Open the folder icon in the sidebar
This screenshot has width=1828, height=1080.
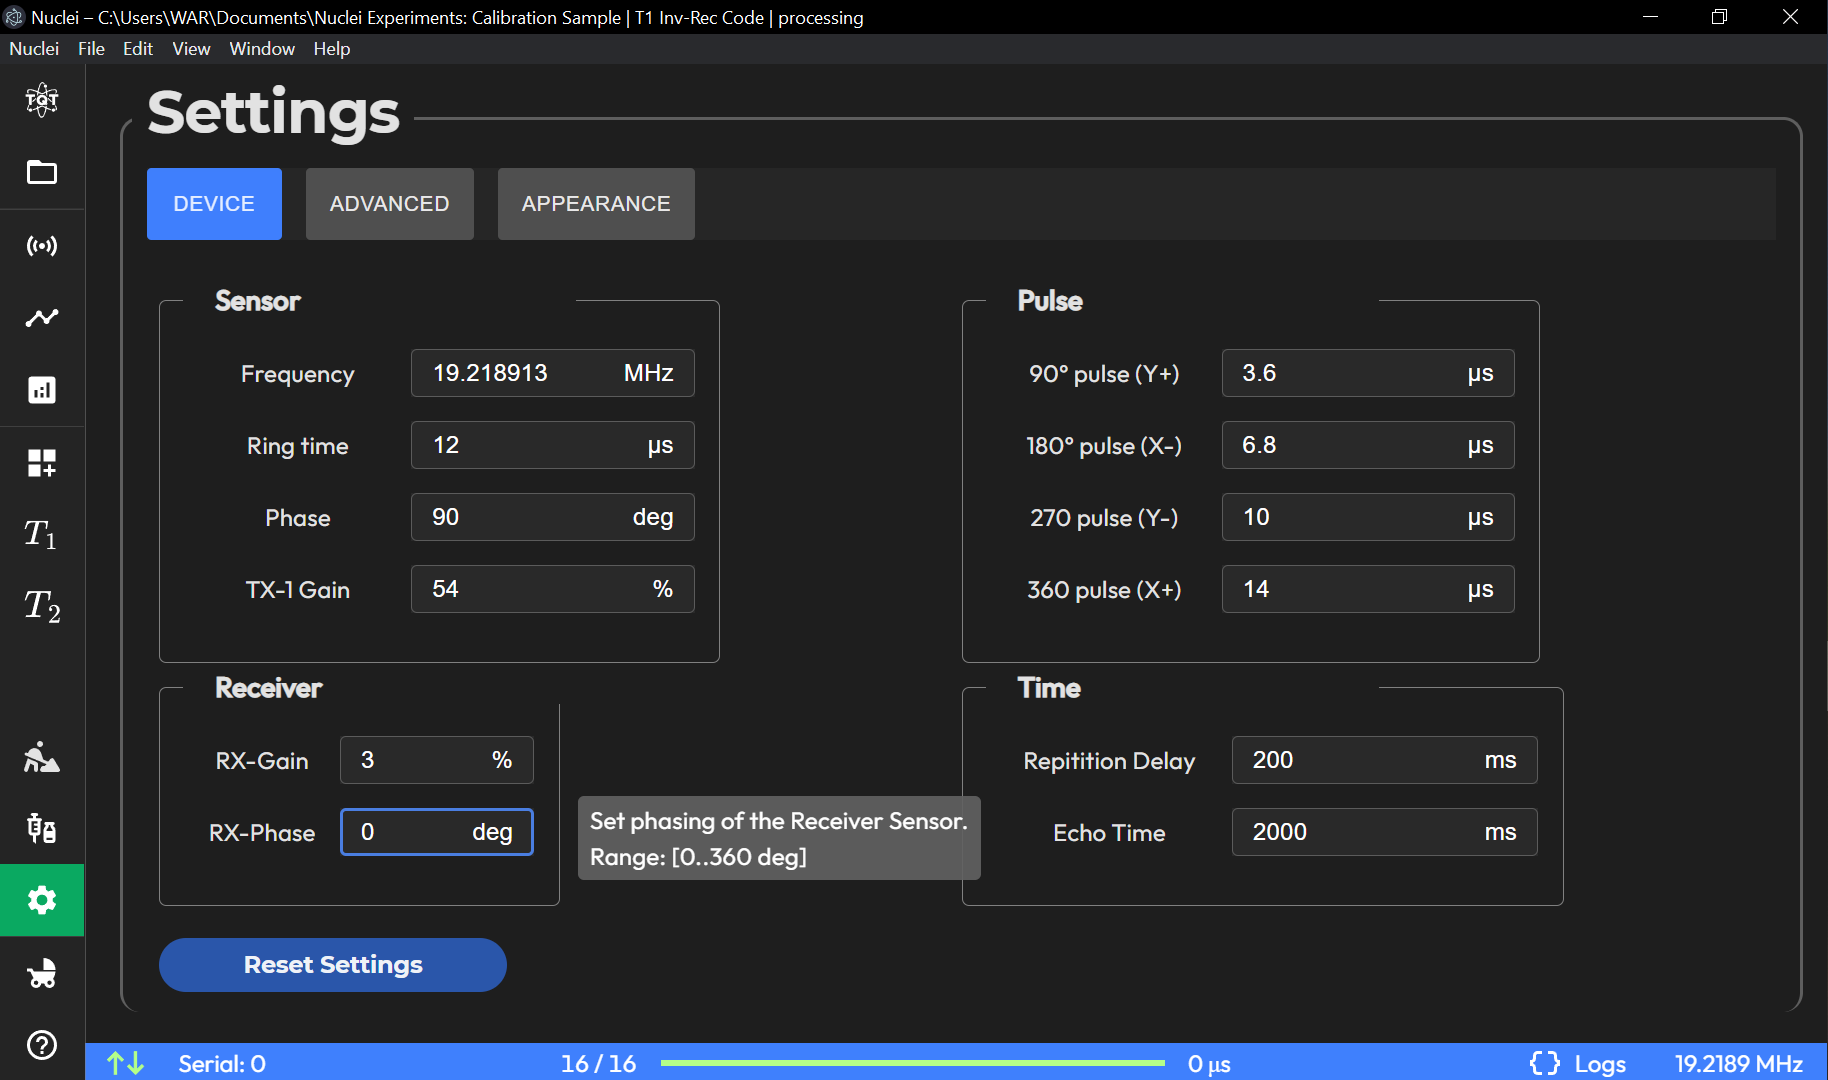pos(42,172)
